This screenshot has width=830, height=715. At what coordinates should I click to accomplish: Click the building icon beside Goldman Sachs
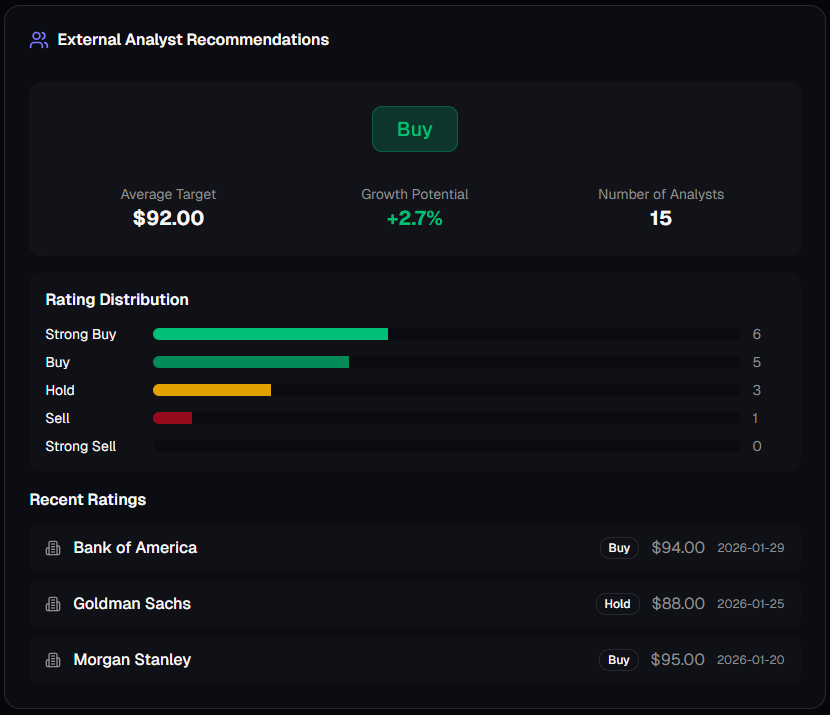coord(52,604)
